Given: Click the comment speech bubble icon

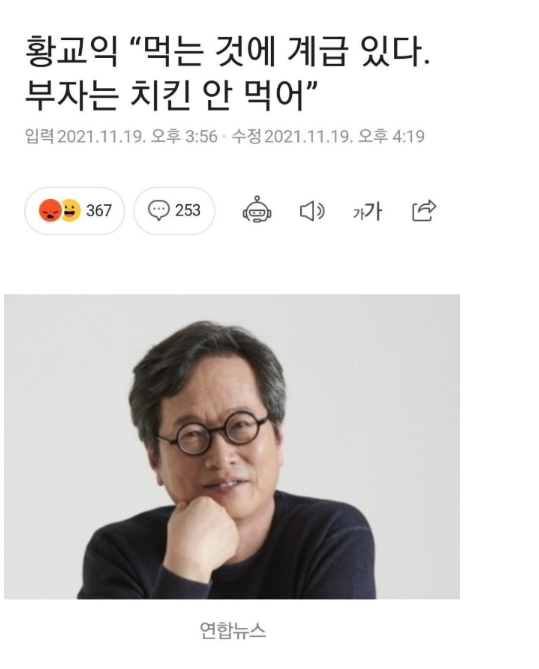Looking at the screenshot, I should click(x=159, y=210).
